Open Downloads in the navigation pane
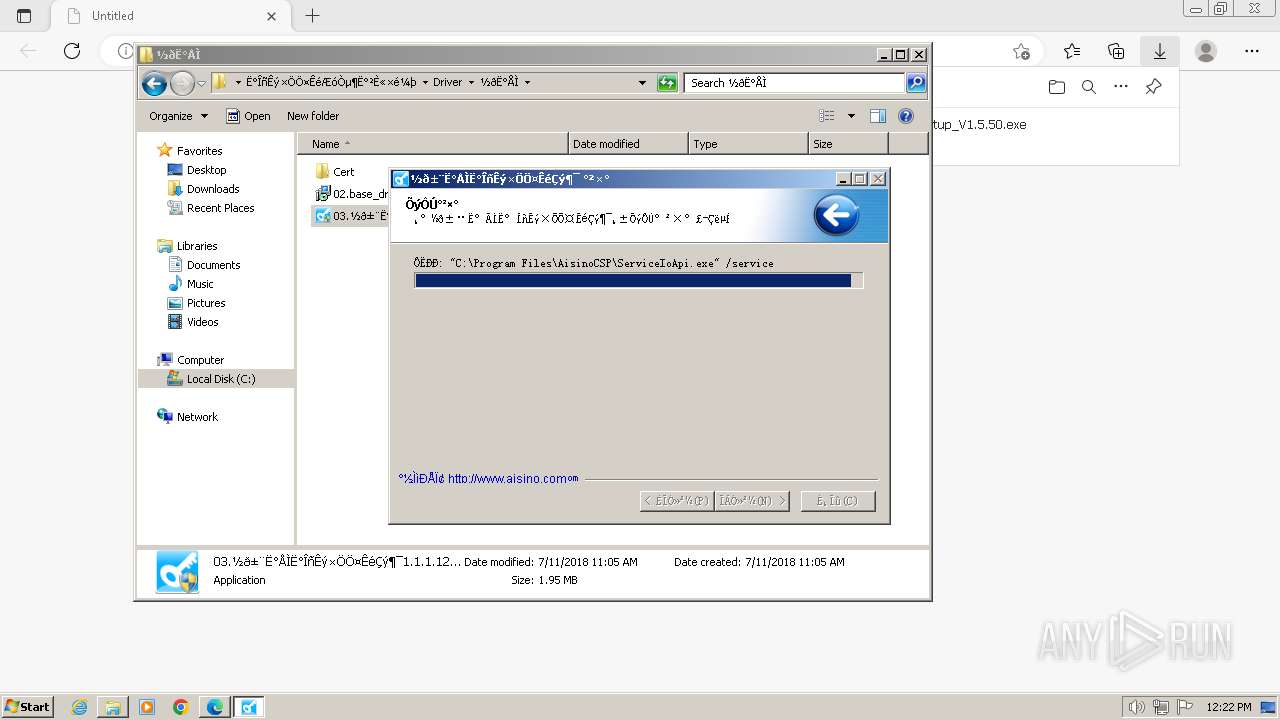1280x720 pixels. pyautogui.click(x=213, y=189)
